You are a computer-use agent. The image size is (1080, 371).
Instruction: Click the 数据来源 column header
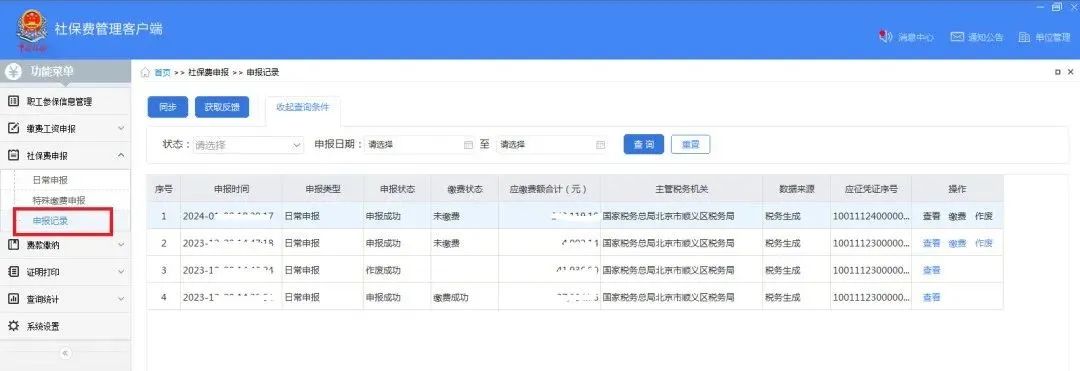pyautogui.click(x=796, y=189)
